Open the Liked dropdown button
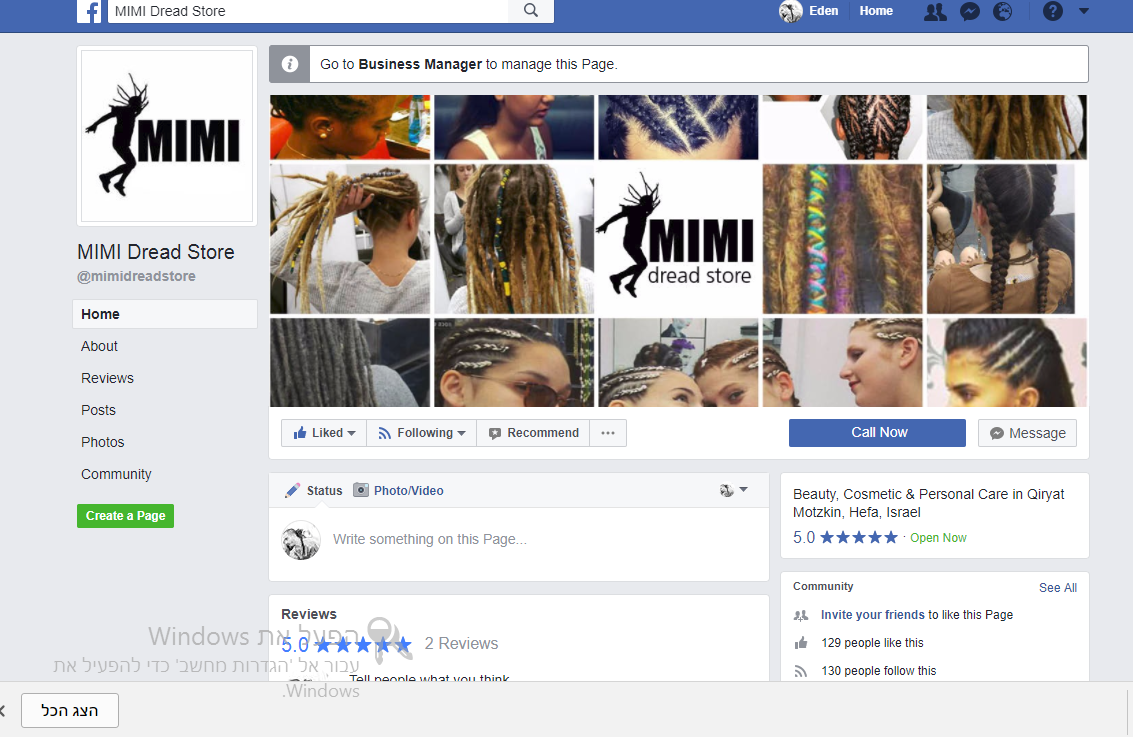 [324, 433]
